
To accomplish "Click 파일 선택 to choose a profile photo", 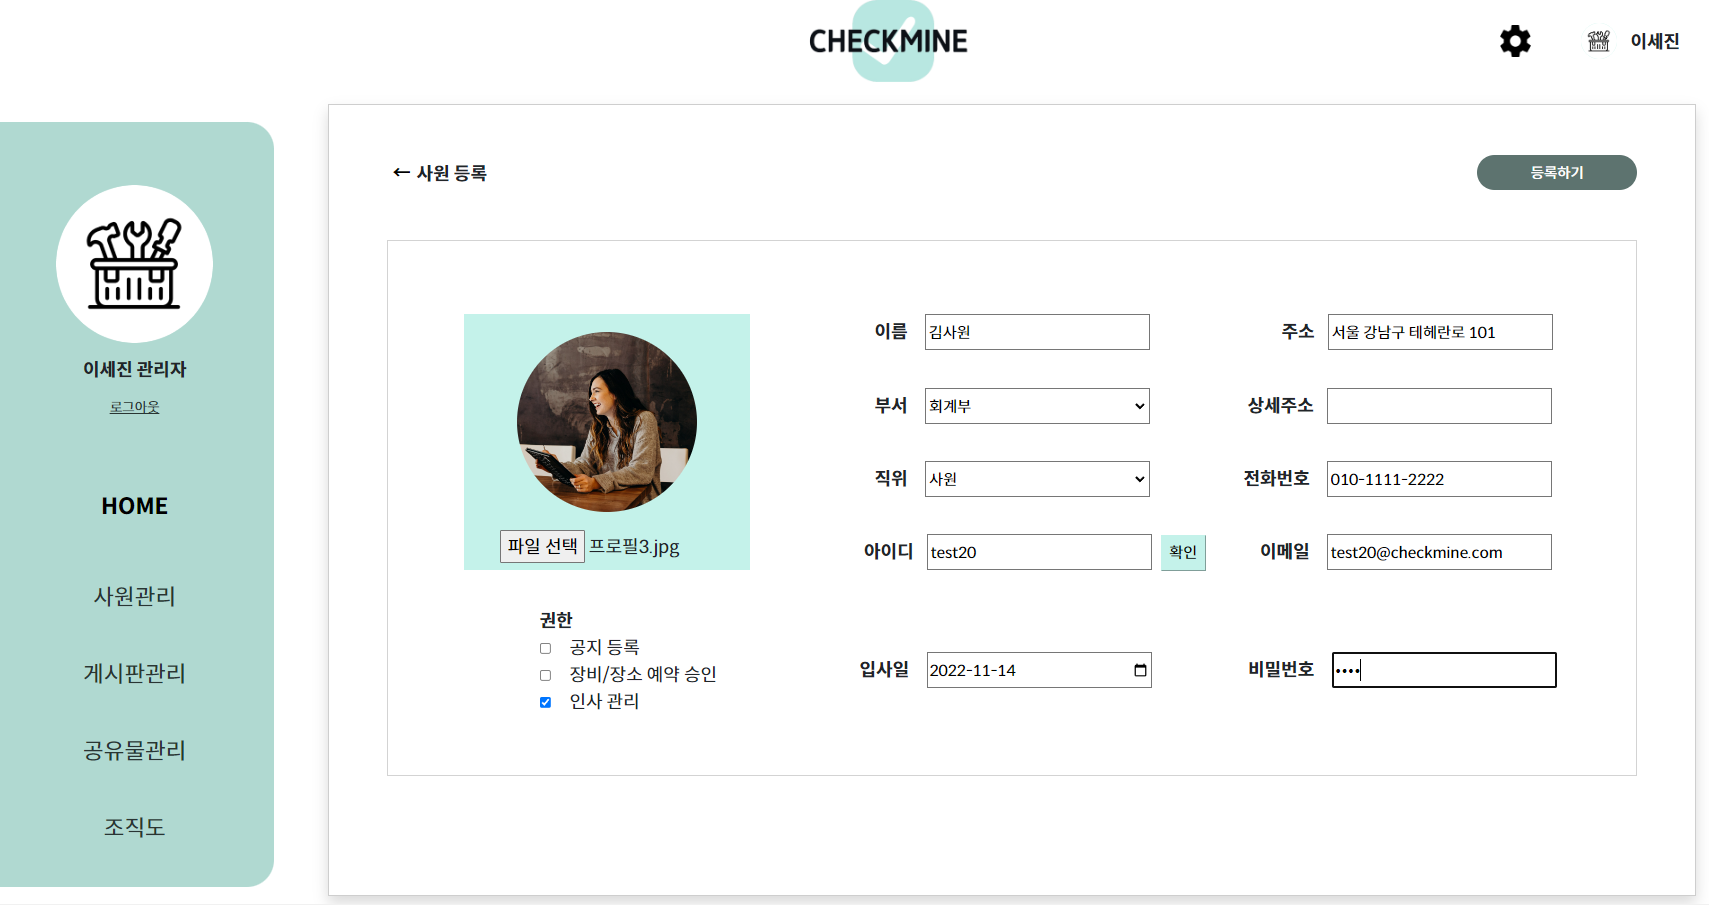I will pyautogui.click(x=542, y=546).
